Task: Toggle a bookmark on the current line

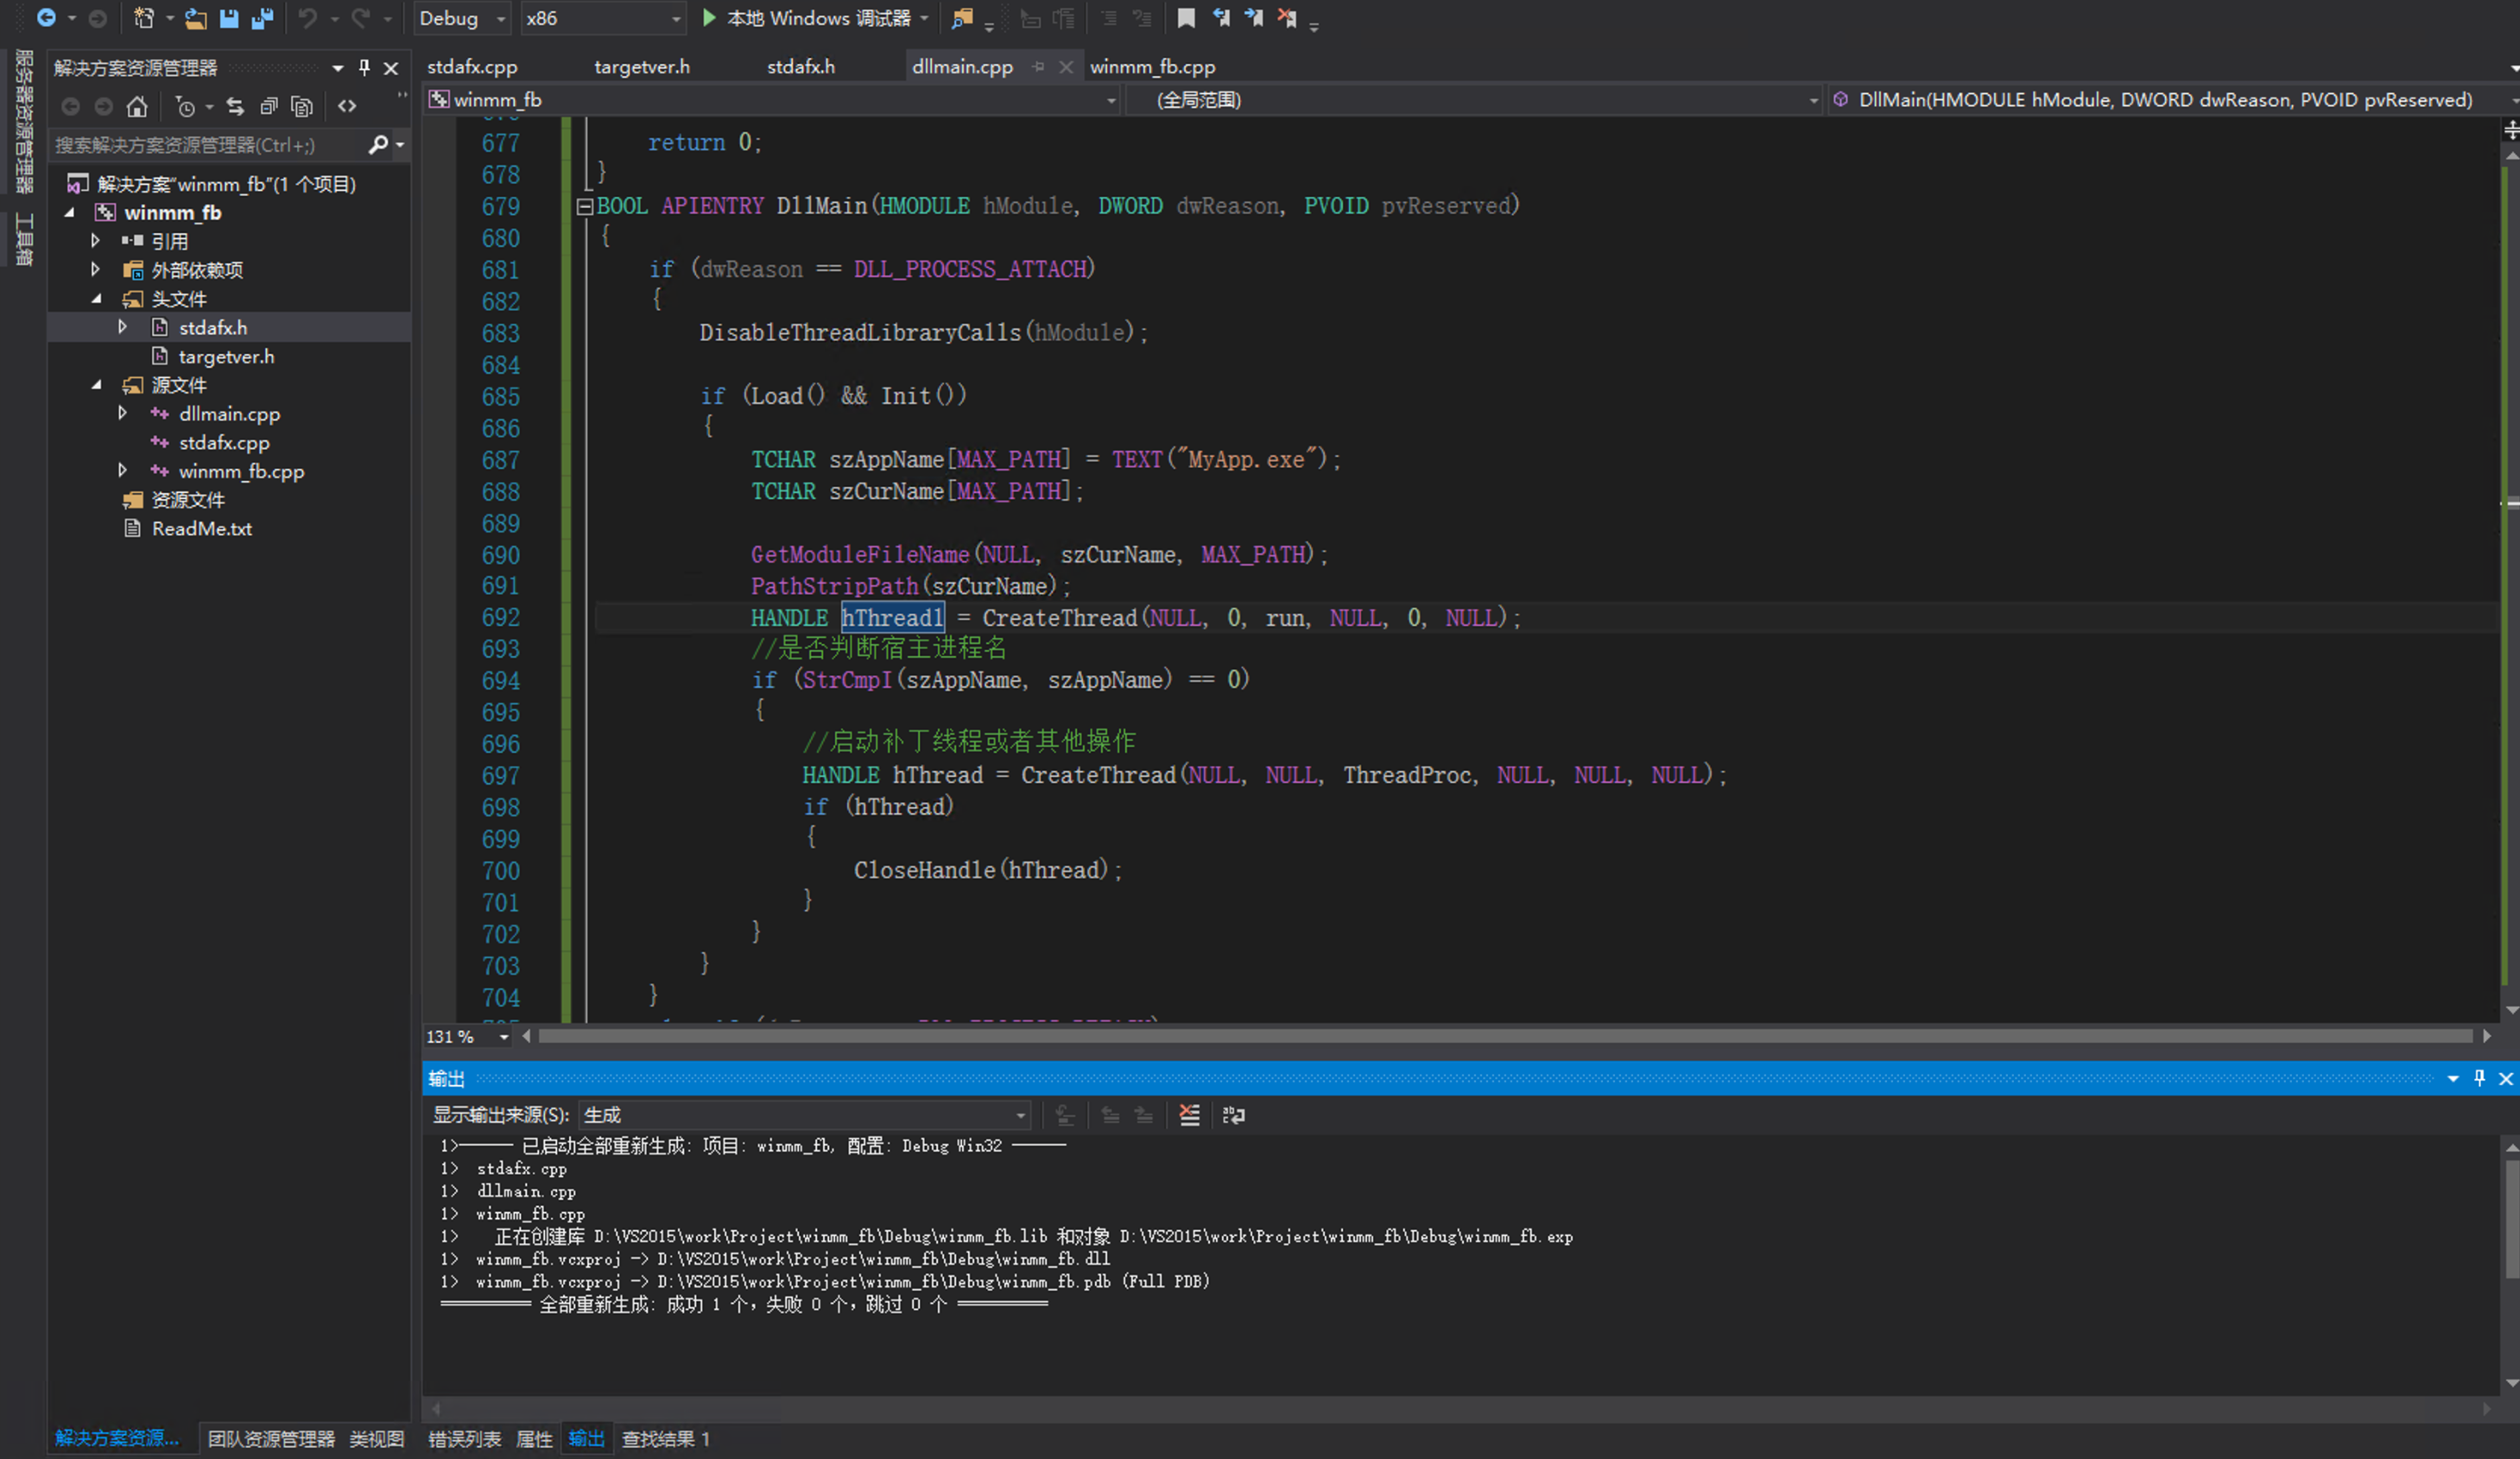Action: point(1186,18)
